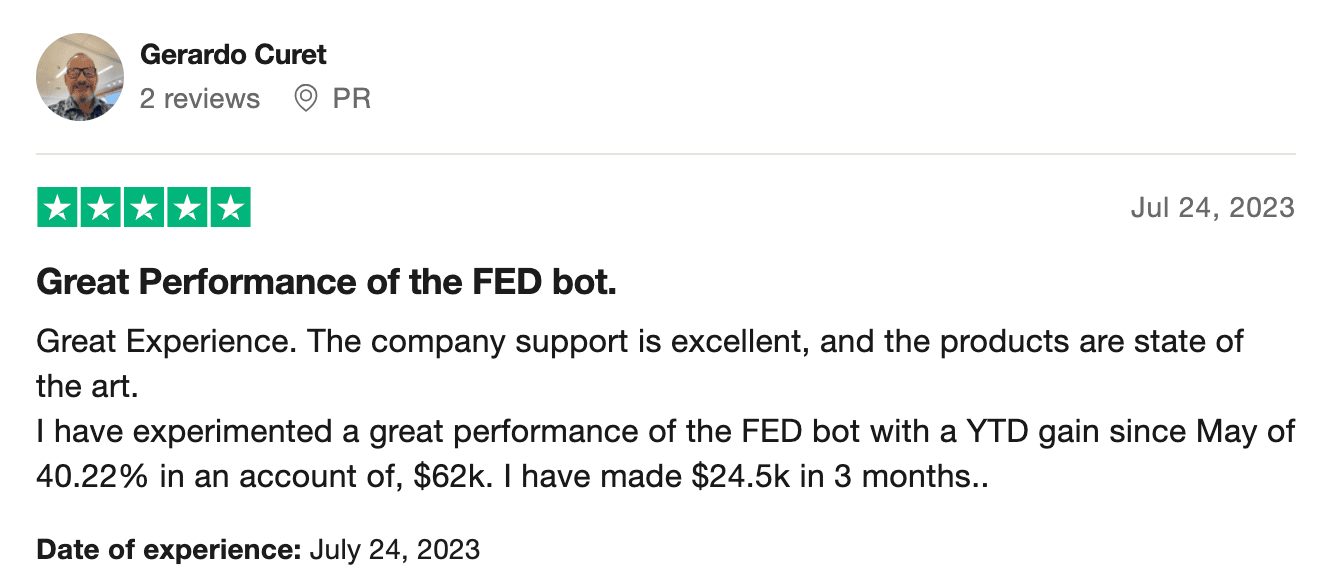The width and height of the screenshot is (1332, 584).
Task: Open the "2 reviews" count link
Action: point(199,98)
